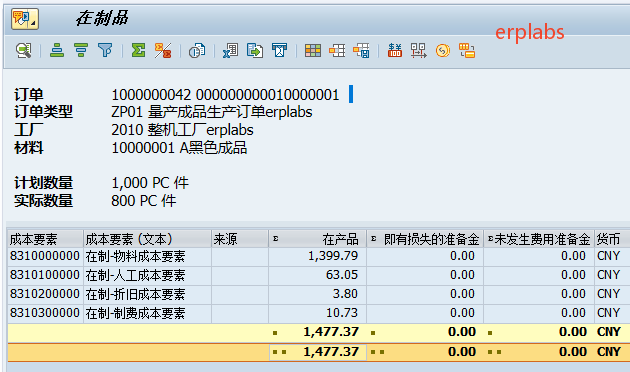The image size is (630, 372).
Task: Open the print preview icon
Action: pyautogui.click(x=197, y=51)
